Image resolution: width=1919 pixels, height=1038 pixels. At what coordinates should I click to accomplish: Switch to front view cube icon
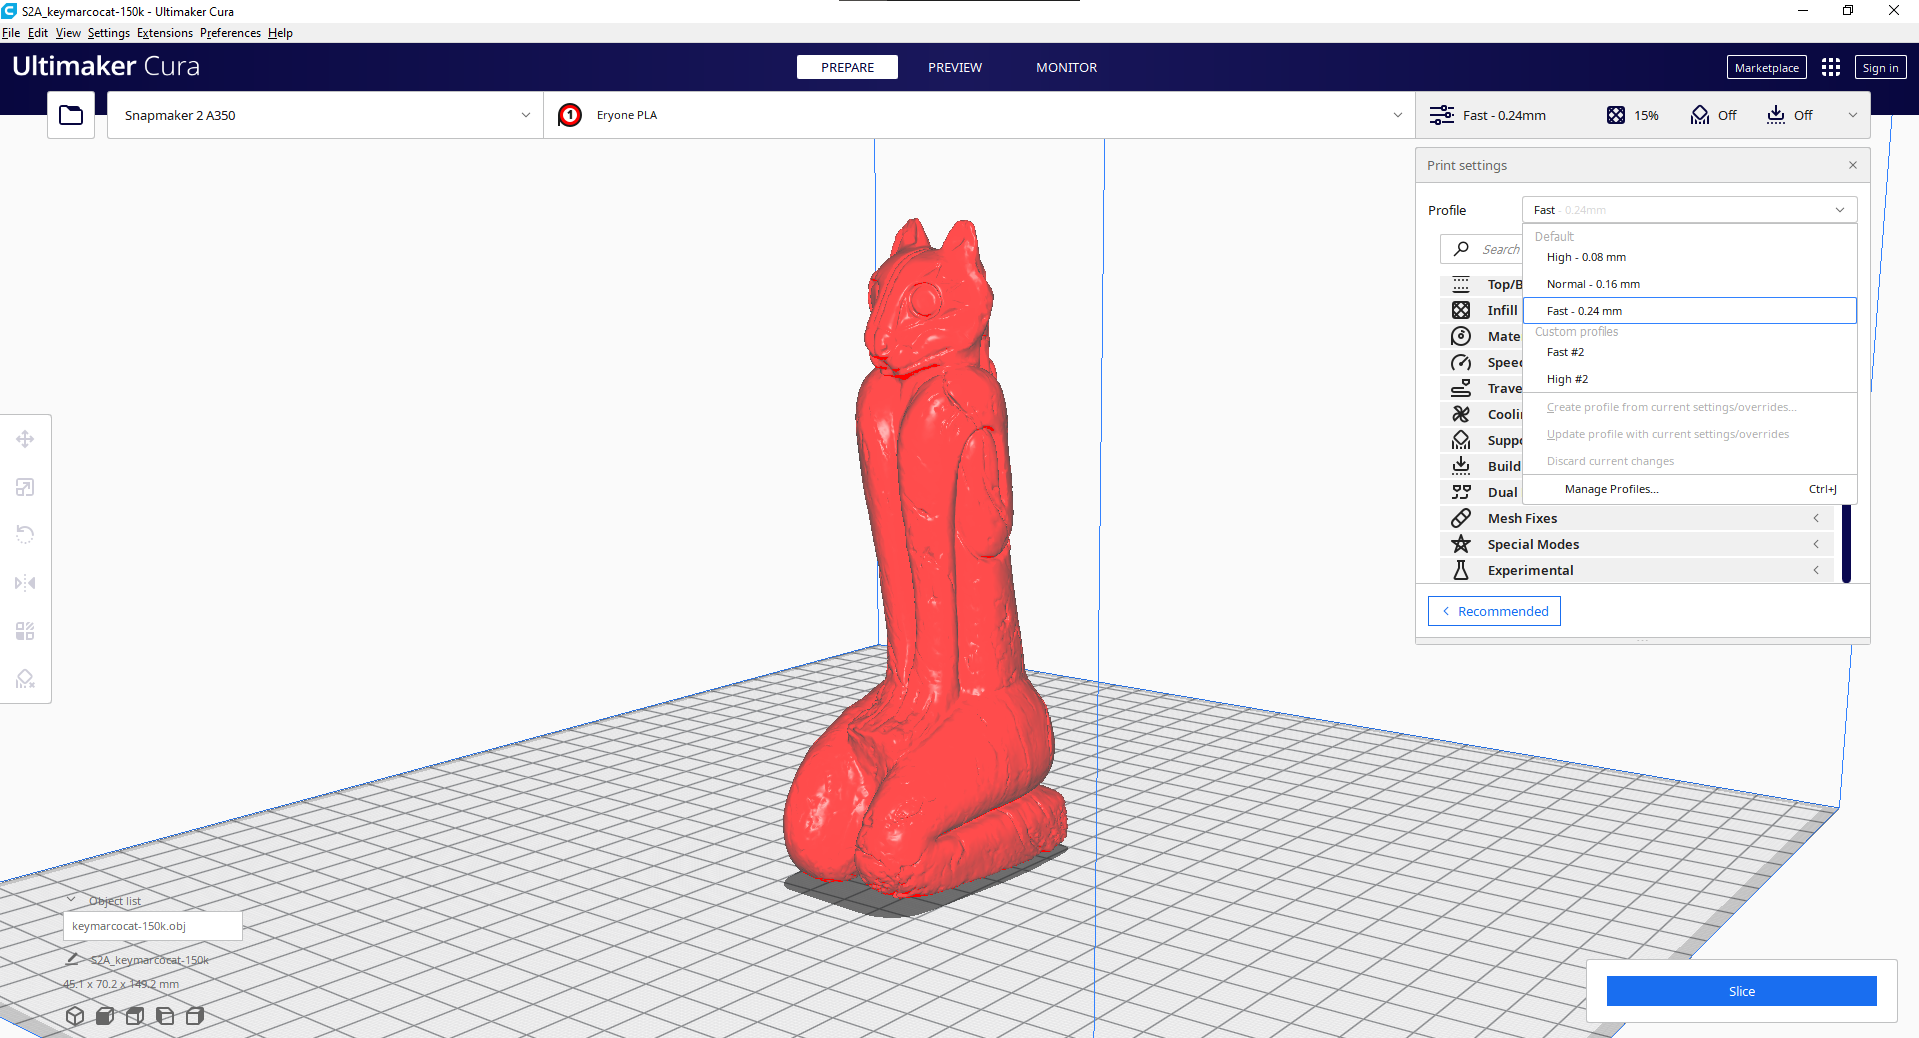click(105, 1016)
